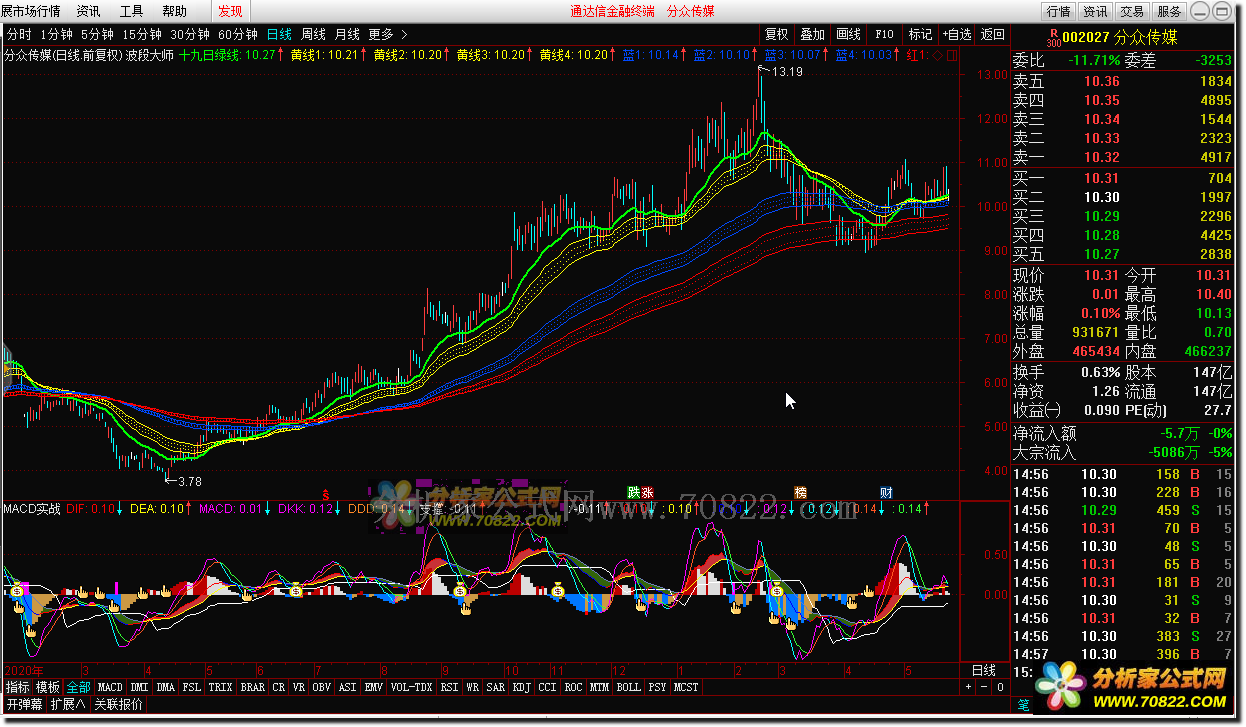Select the MCST indicator

pos(686,687)
